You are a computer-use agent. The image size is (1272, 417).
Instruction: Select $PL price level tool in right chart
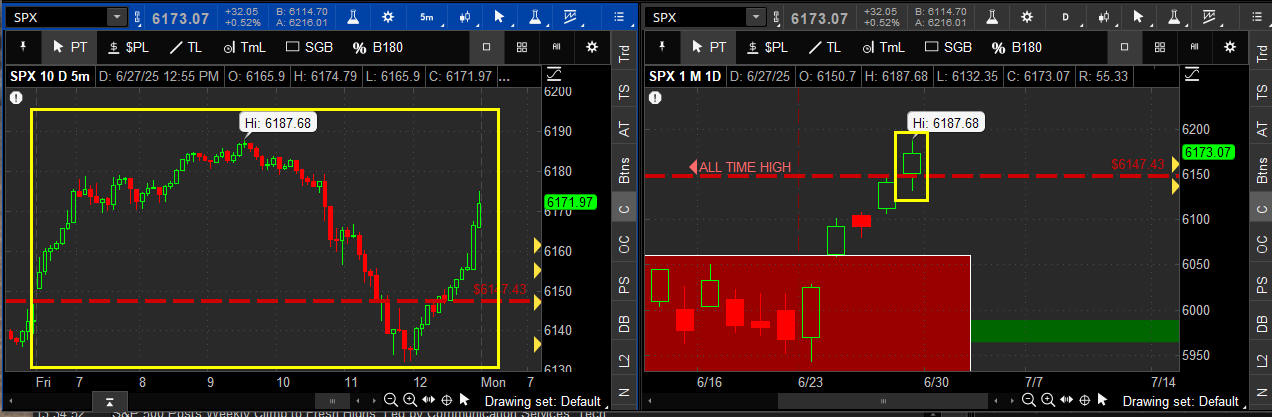[x=765, y=47]
